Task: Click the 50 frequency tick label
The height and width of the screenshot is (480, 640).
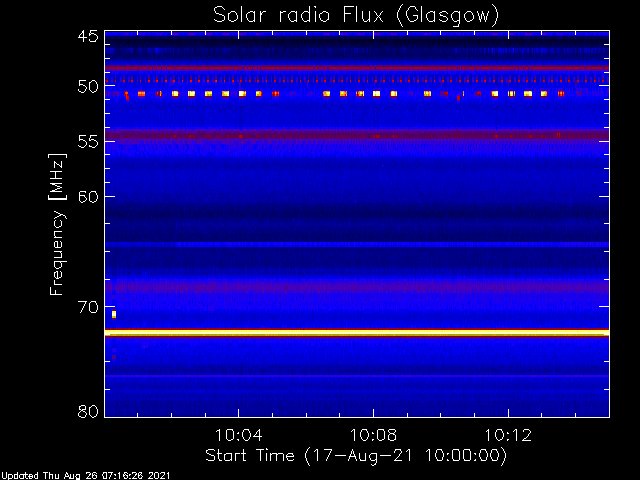Action: coord(88,87)
